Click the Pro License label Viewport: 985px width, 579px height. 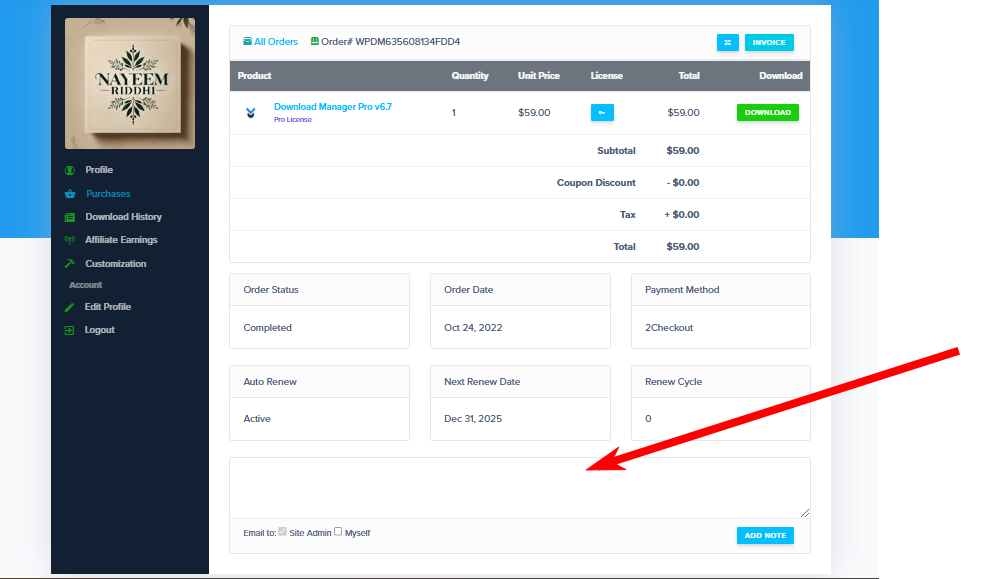(x=293, y=120)
